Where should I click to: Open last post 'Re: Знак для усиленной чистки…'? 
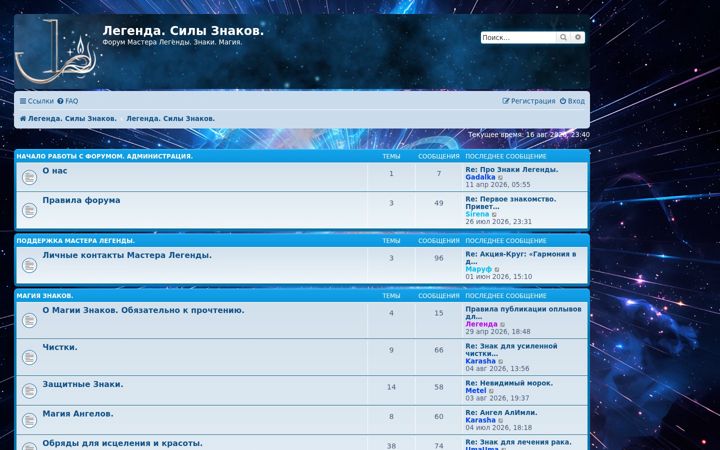[x=511, y=349]
